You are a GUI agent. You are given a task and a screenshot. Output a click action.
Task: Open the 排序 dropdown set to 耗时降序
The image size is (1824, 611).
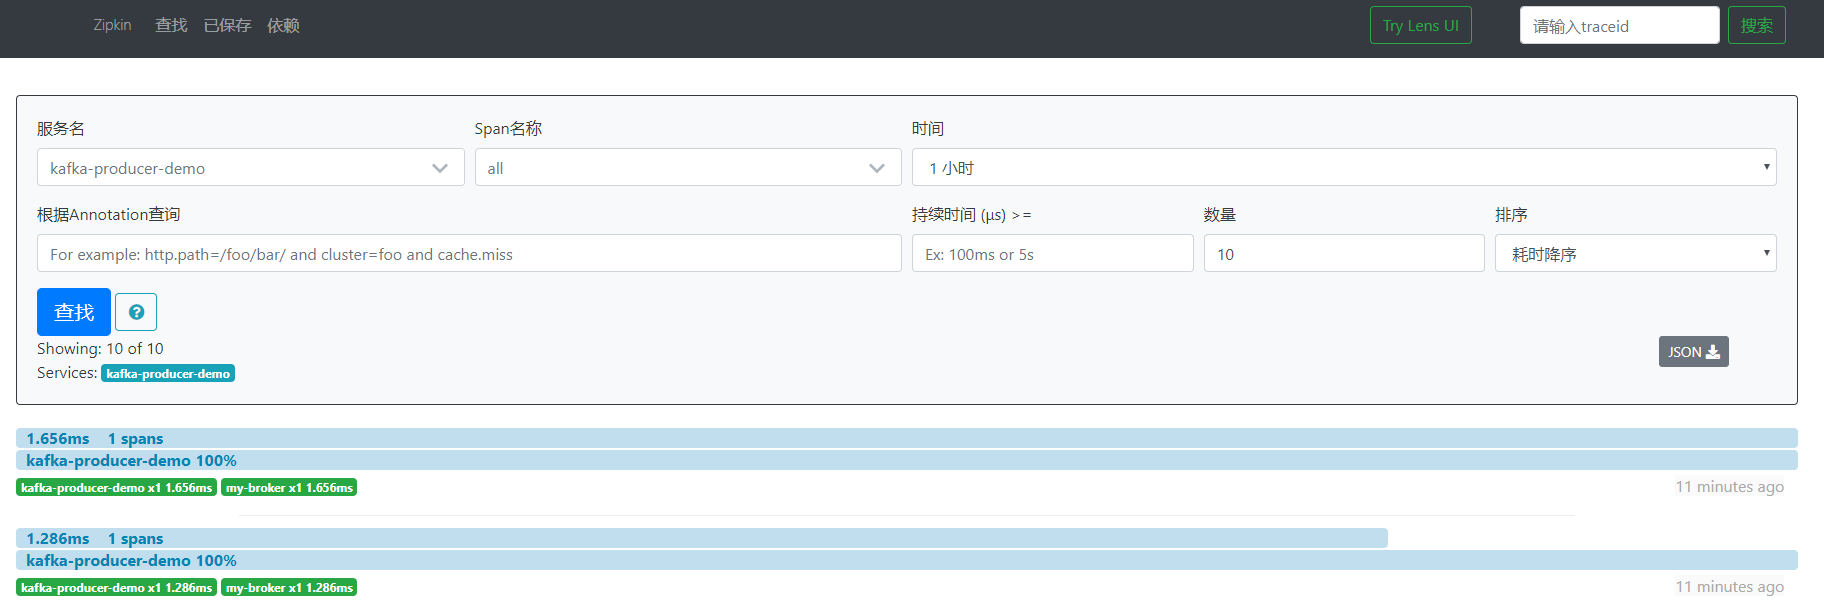pos(1635,253)
